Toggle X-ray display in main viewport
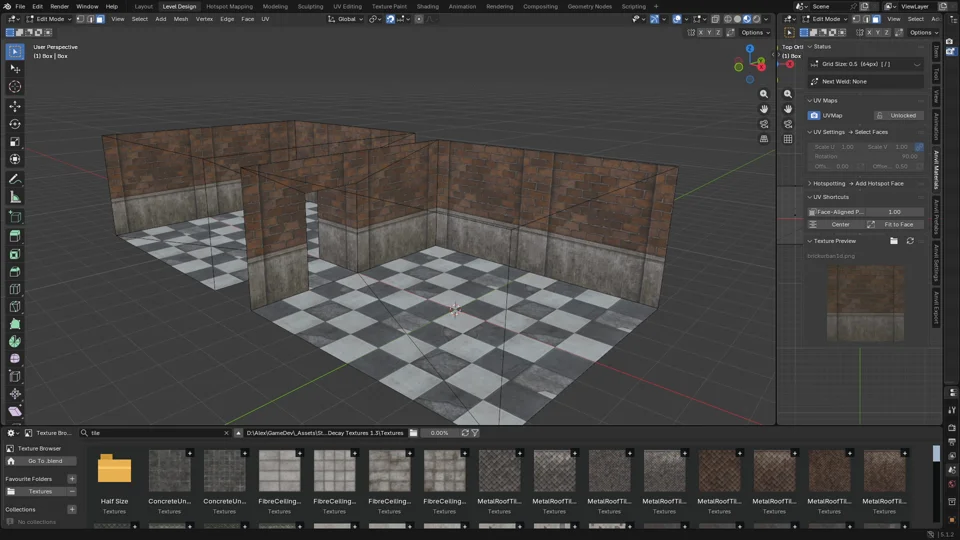The image size is (960, 540). (714, 19)
